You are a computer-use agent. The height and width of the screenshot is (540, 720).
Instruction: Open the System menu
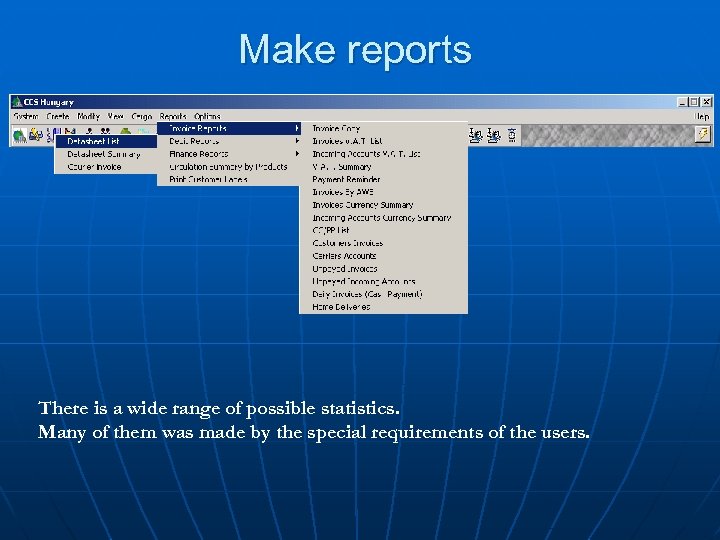point(26,116)
